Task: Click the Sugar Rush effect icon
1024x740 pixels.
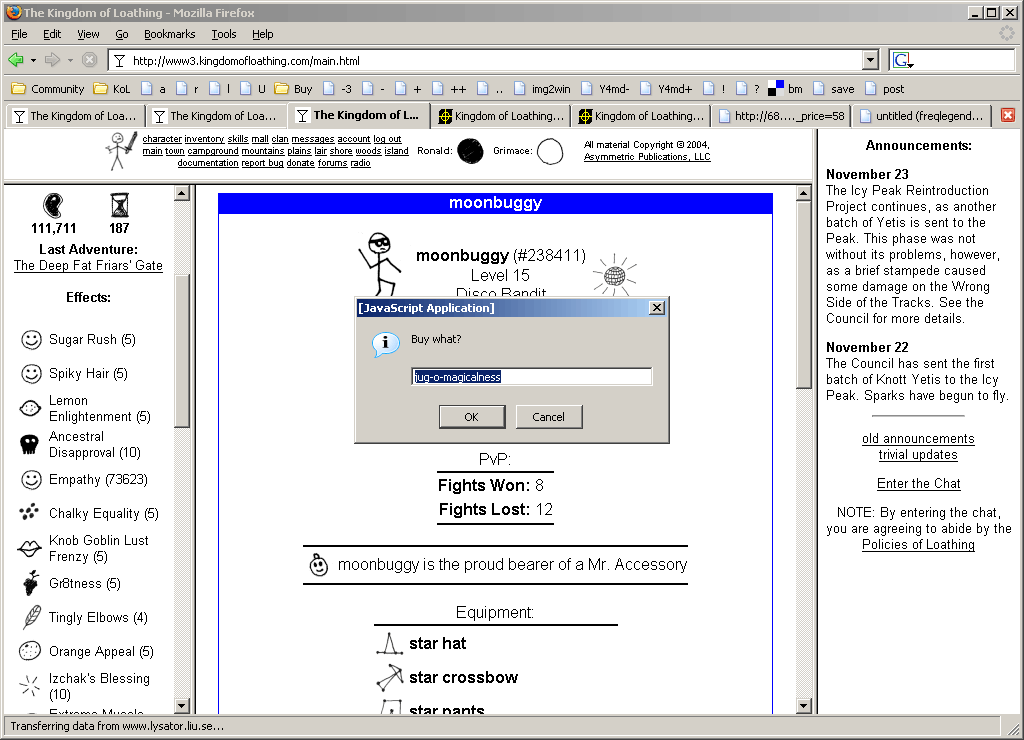Action: click(31, 340)
